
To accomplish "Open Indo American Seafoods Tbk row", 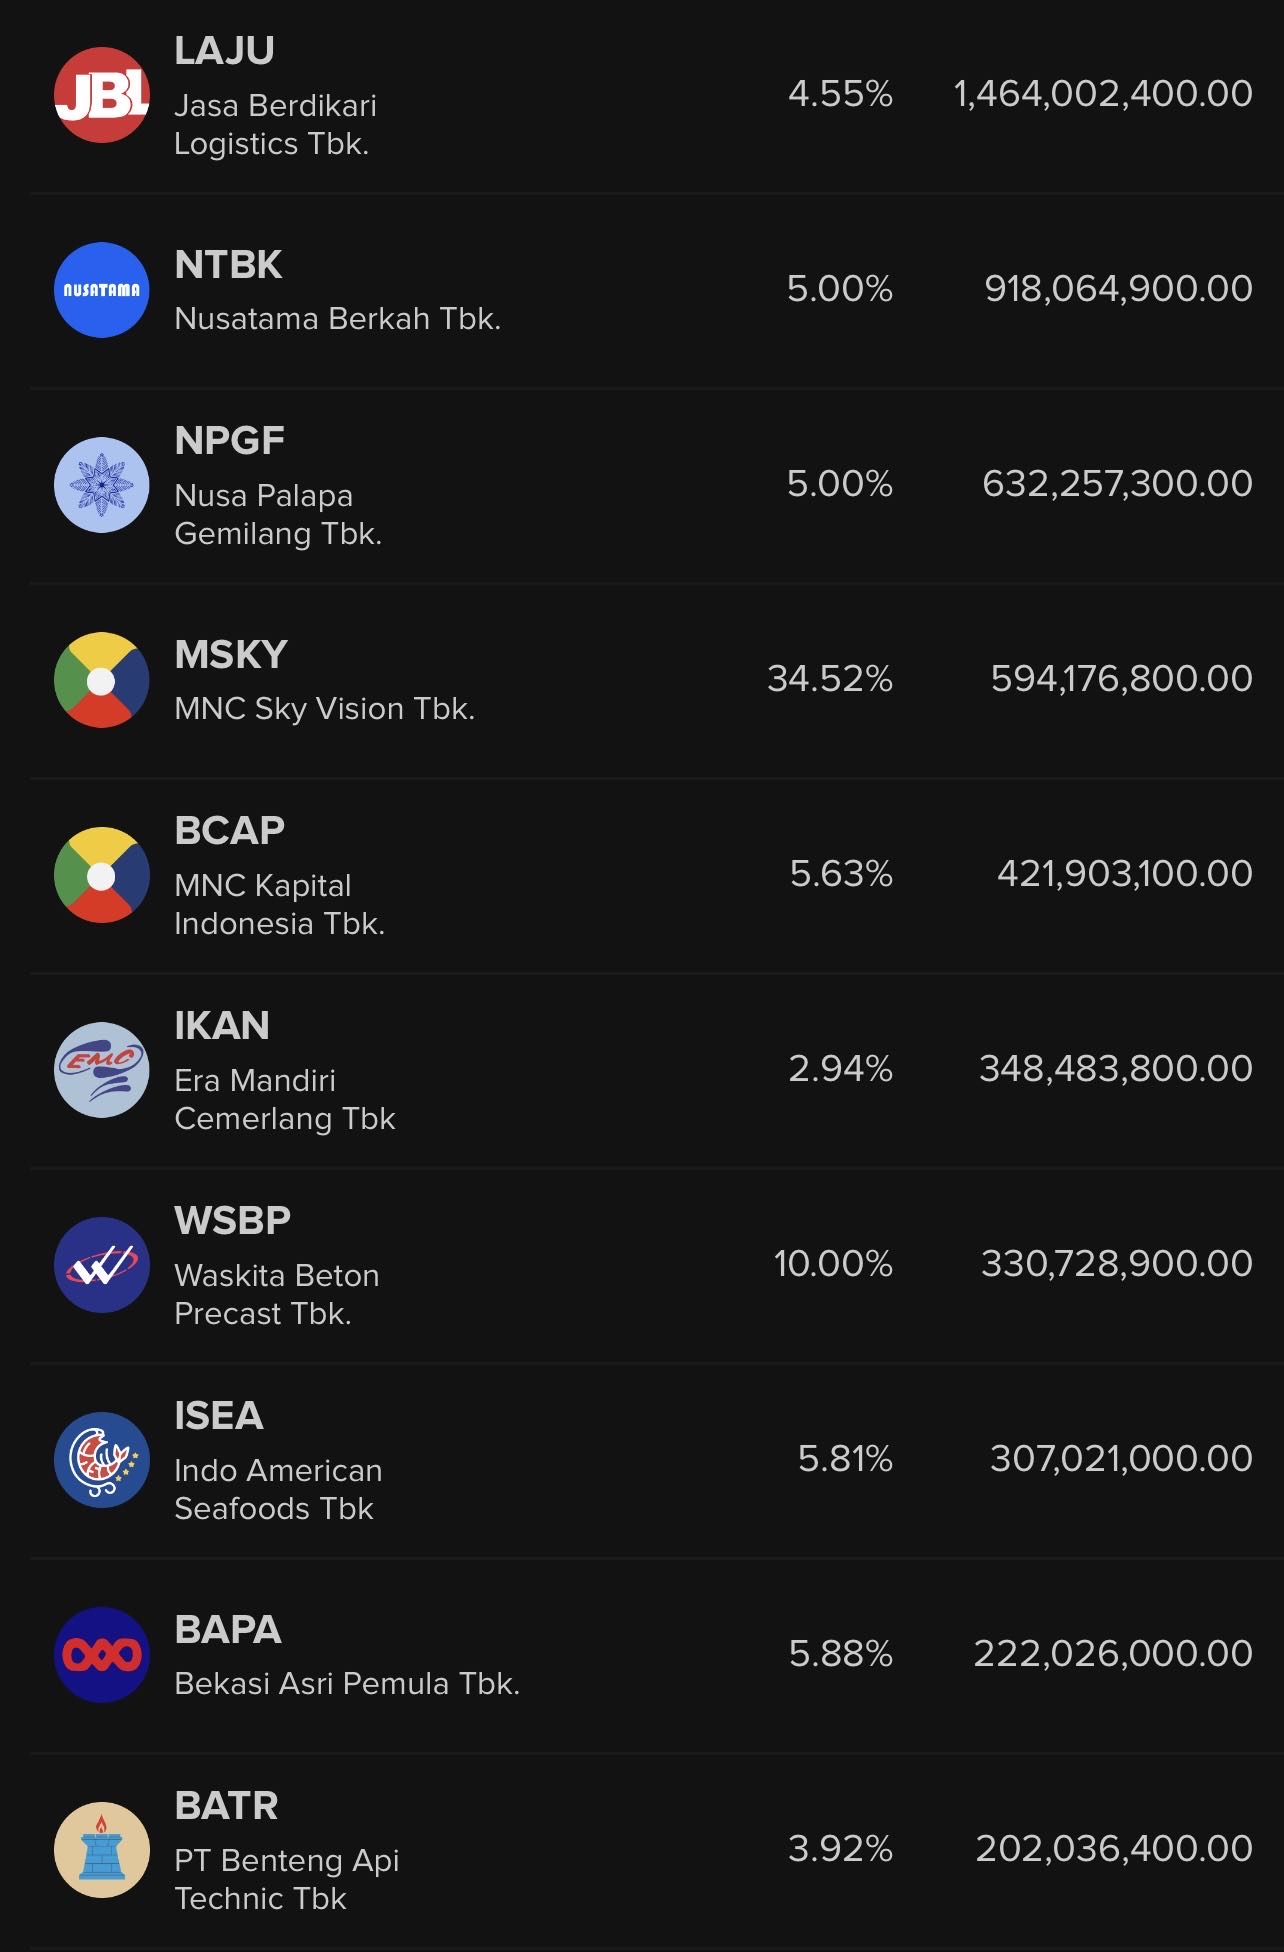I will click(x=656, y=1460).
